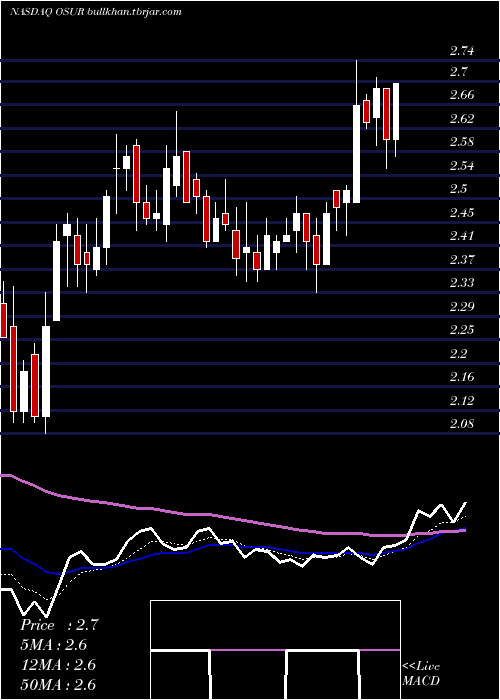500x700 pixels.
Task: Click the 'Price : 2.7' readout
Action: [x=59, y=625]
